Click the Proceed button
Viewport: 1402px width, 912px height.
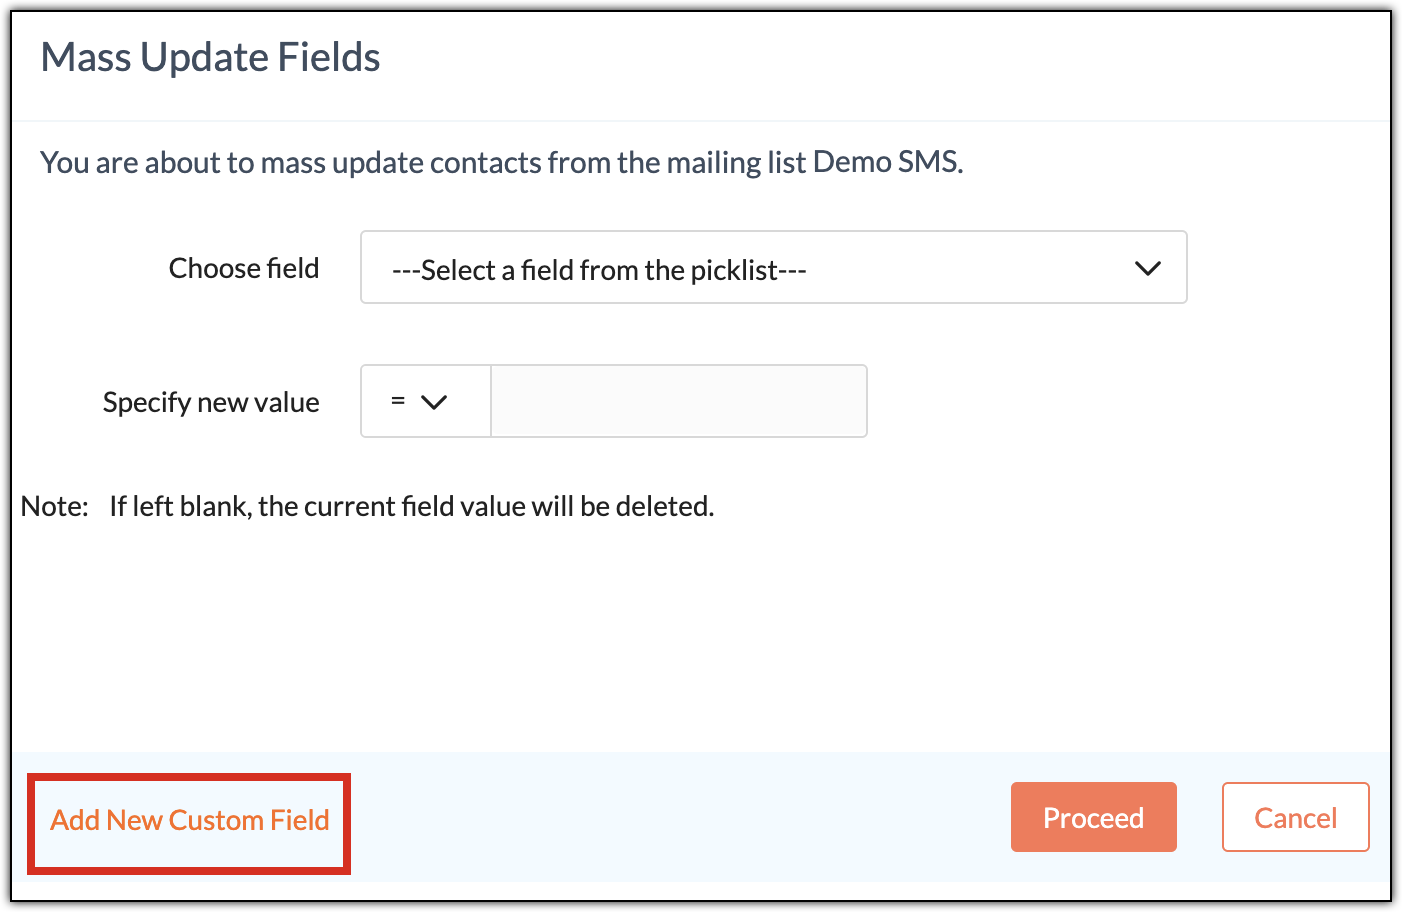tap(1093, 817)
